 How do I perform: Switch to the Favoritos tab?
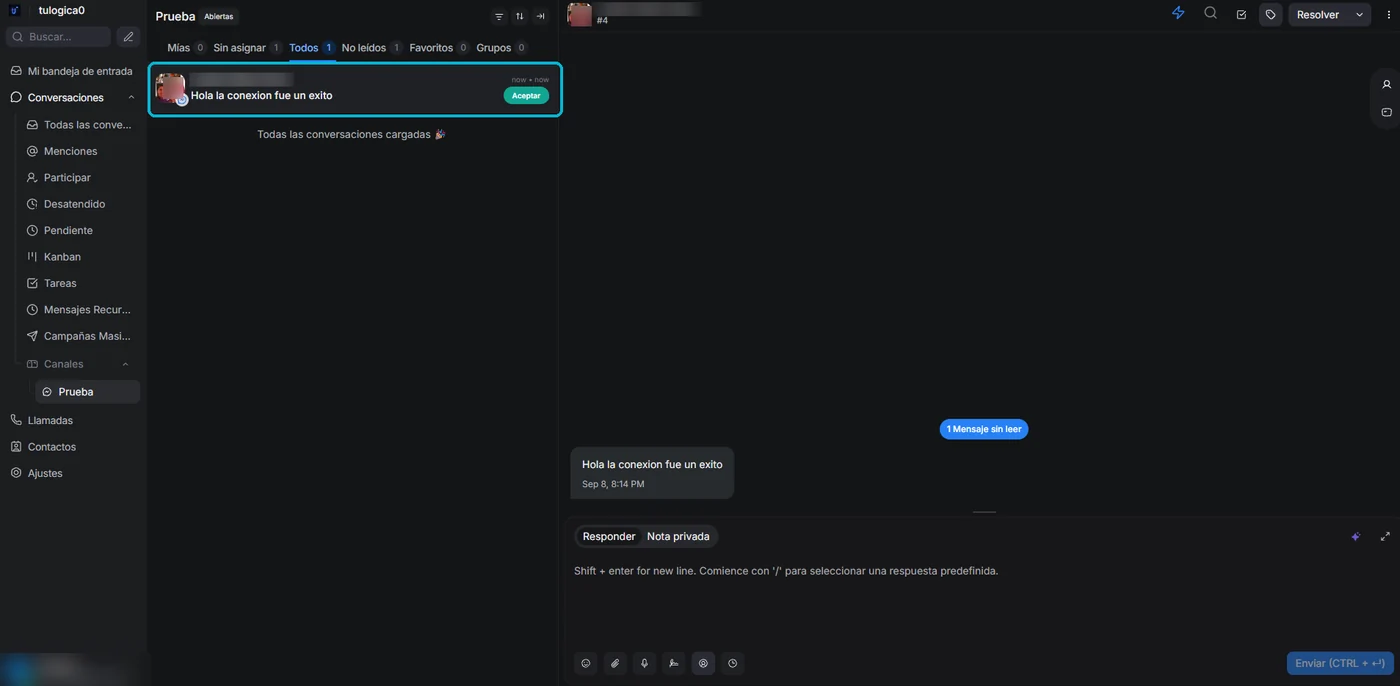(x=439, y=48)
